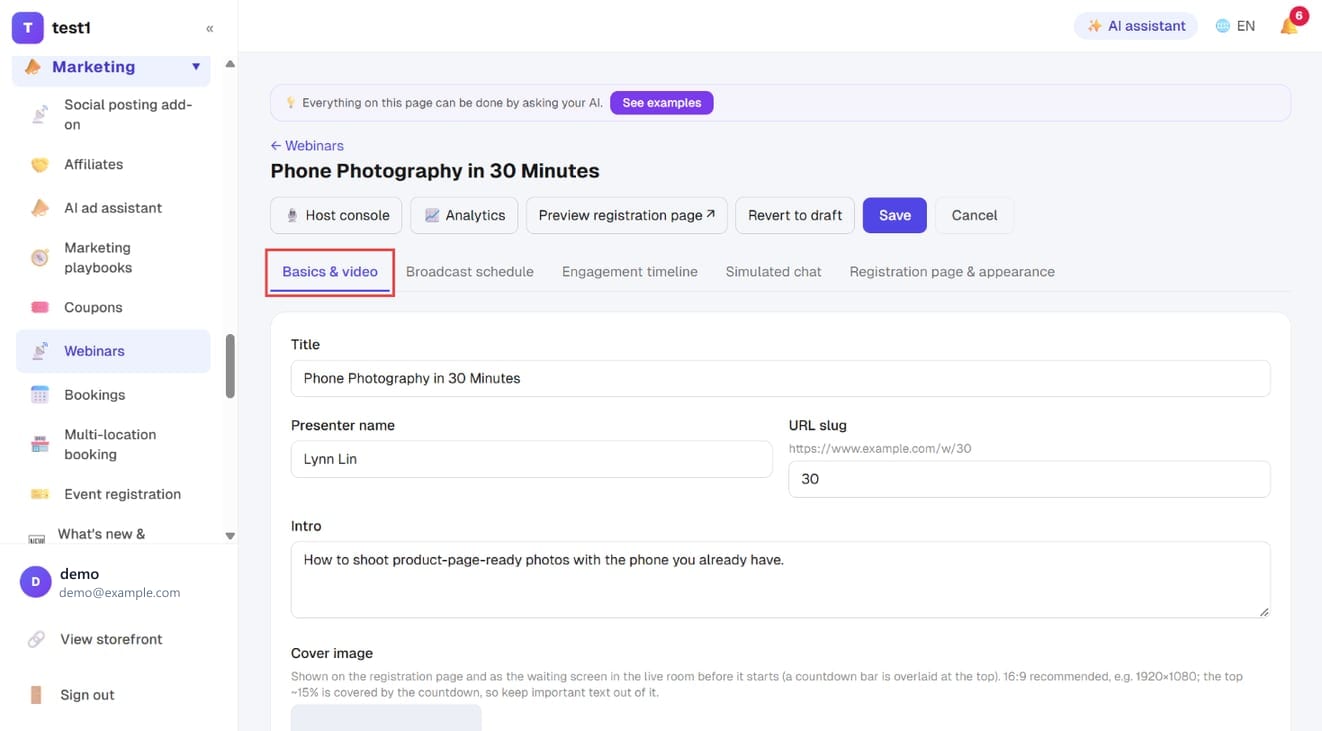Collapse the sidebar with double chevron icon
This screenshot has width=1322, height=731.
(209, 28)
